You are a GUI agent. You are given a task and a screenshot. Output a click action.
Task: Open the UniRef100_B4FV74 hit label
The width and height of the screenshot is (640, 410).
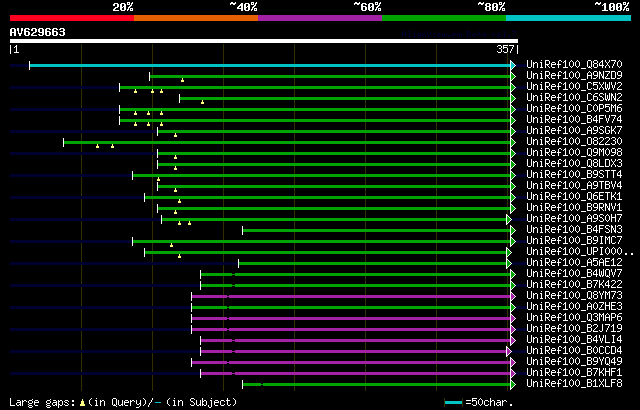pyautogui.click(x=574, y=120)
